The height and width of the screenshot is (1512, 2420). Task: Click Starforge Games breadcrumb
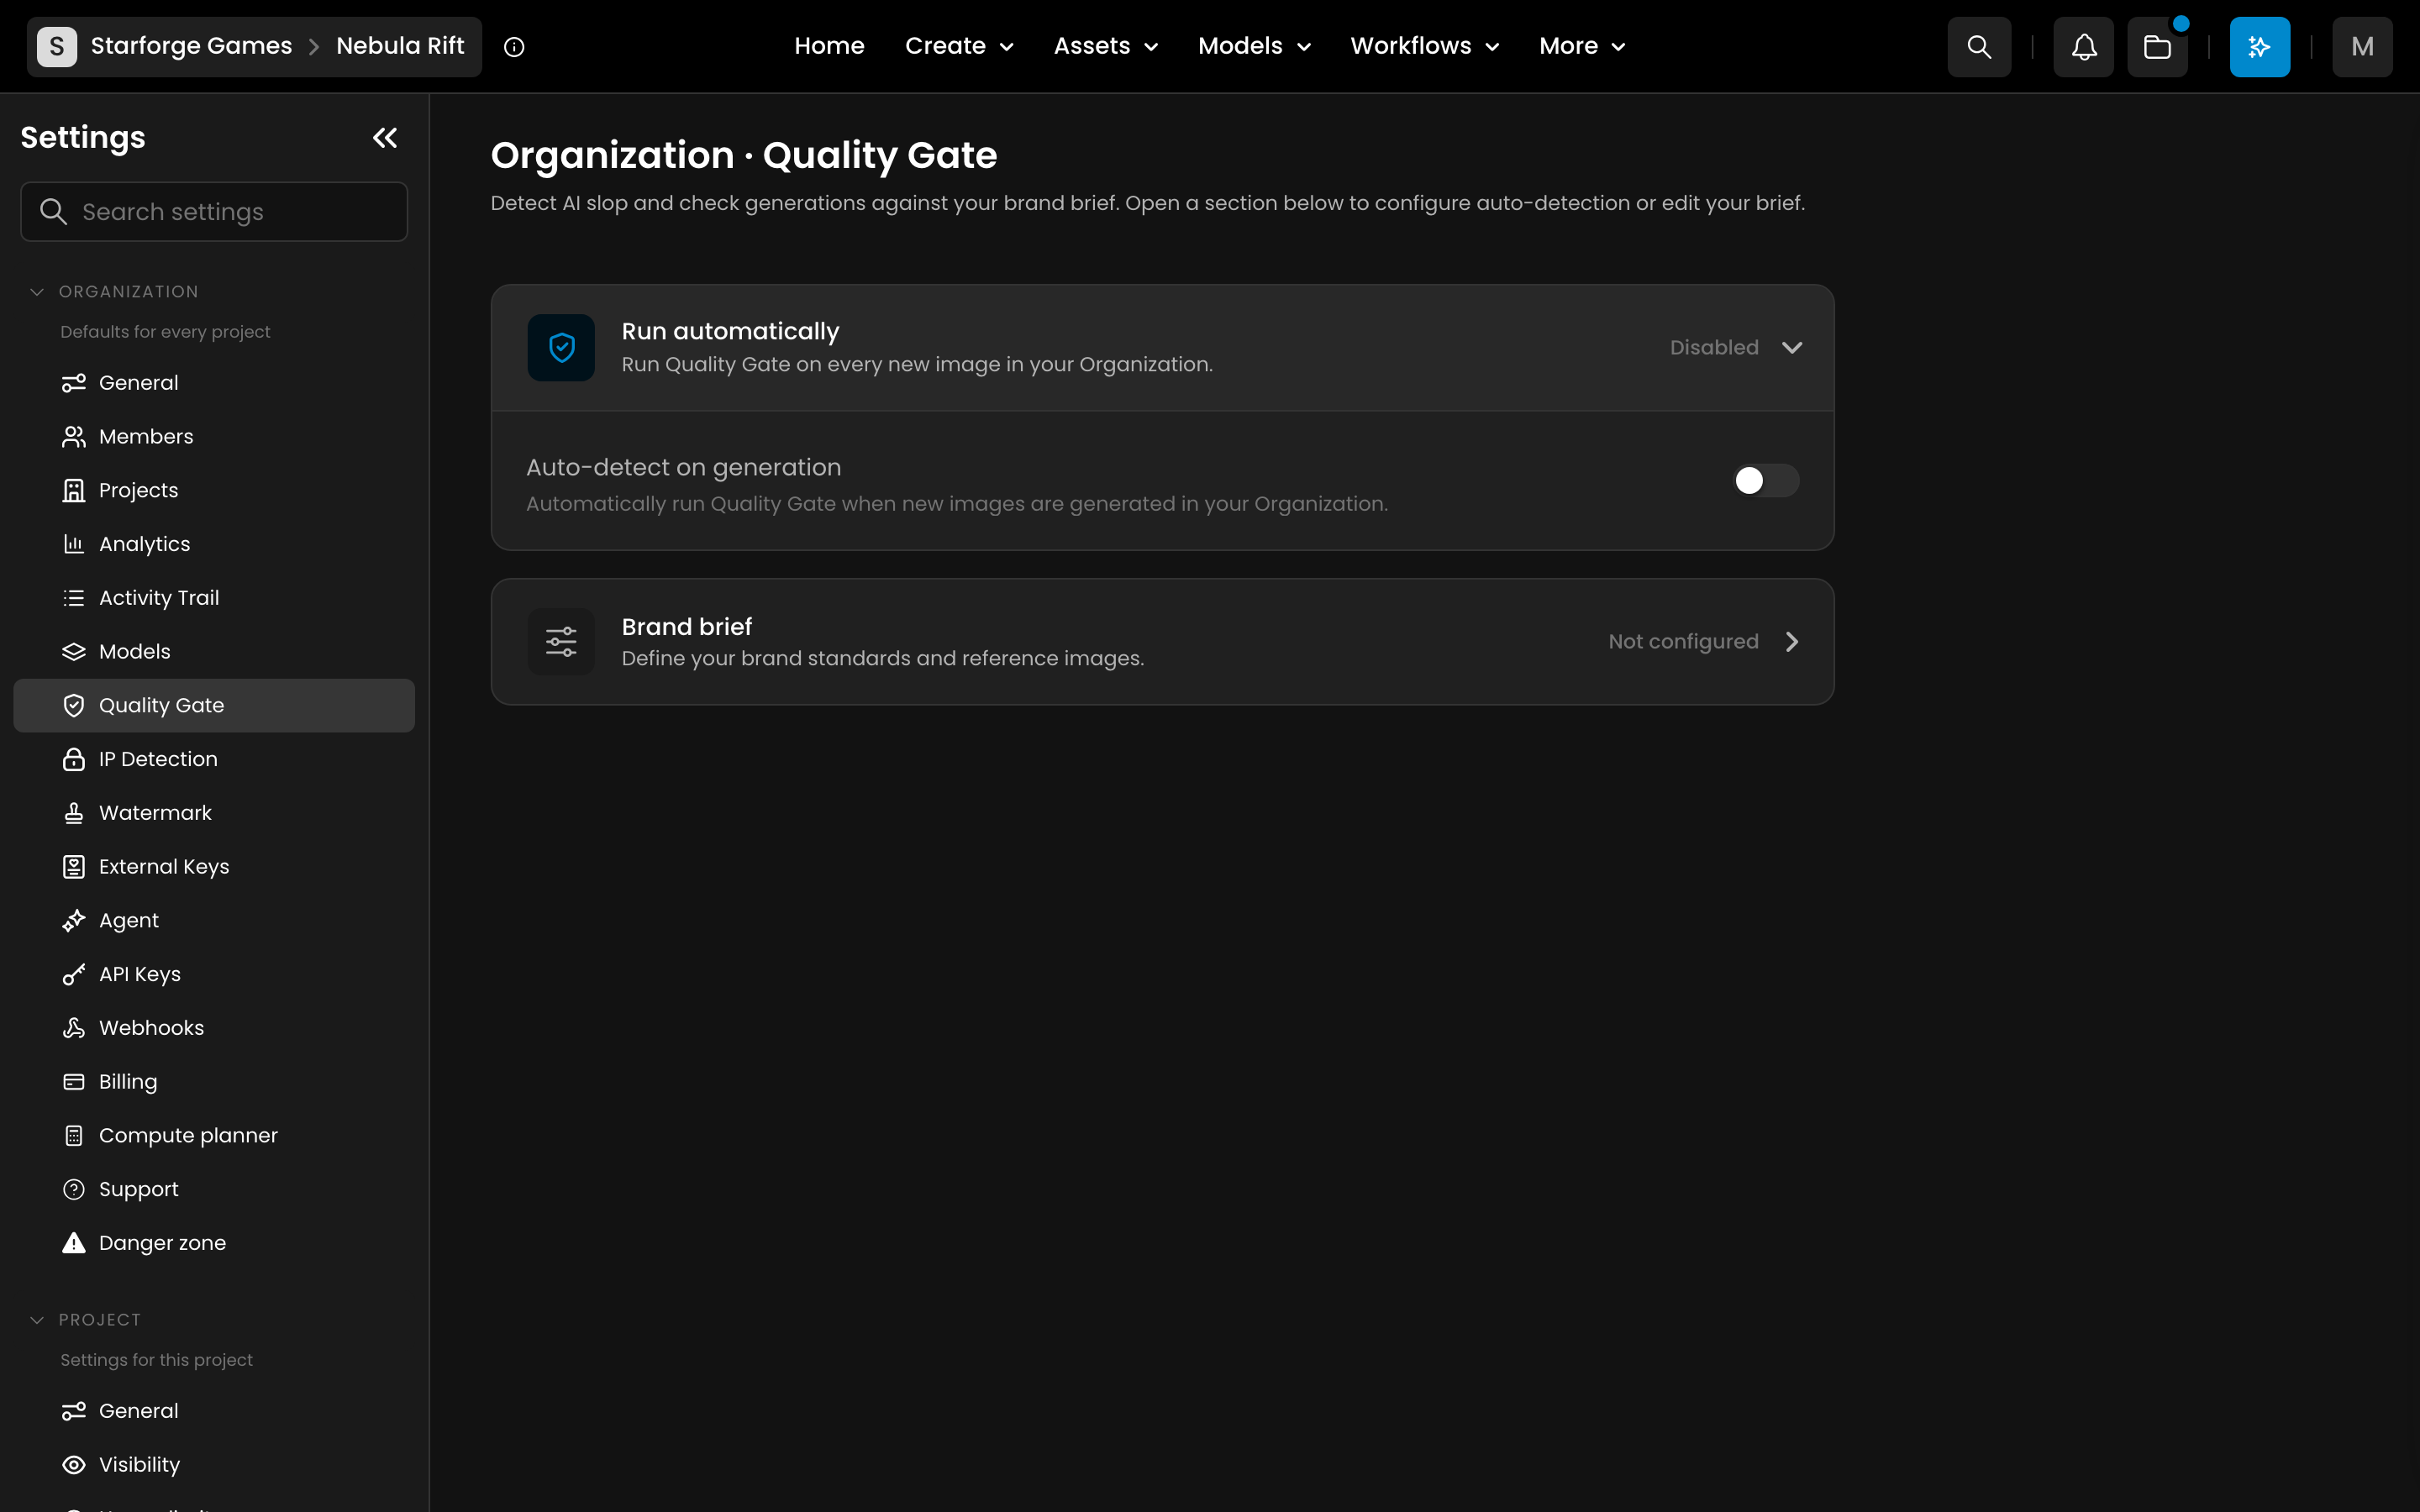[191, 46]
